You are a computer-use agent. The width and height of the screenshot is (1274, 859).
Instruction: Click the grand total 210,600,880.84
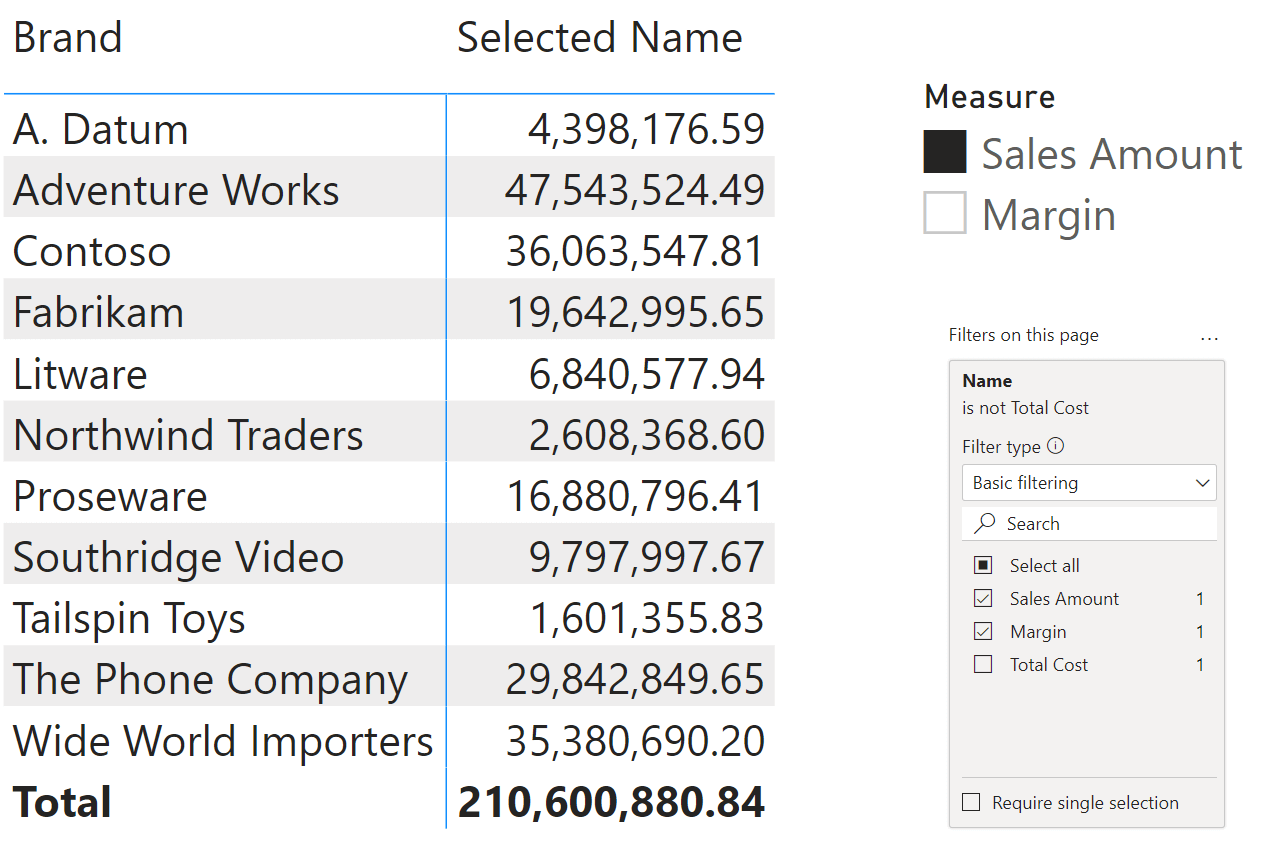coord(611,802)
